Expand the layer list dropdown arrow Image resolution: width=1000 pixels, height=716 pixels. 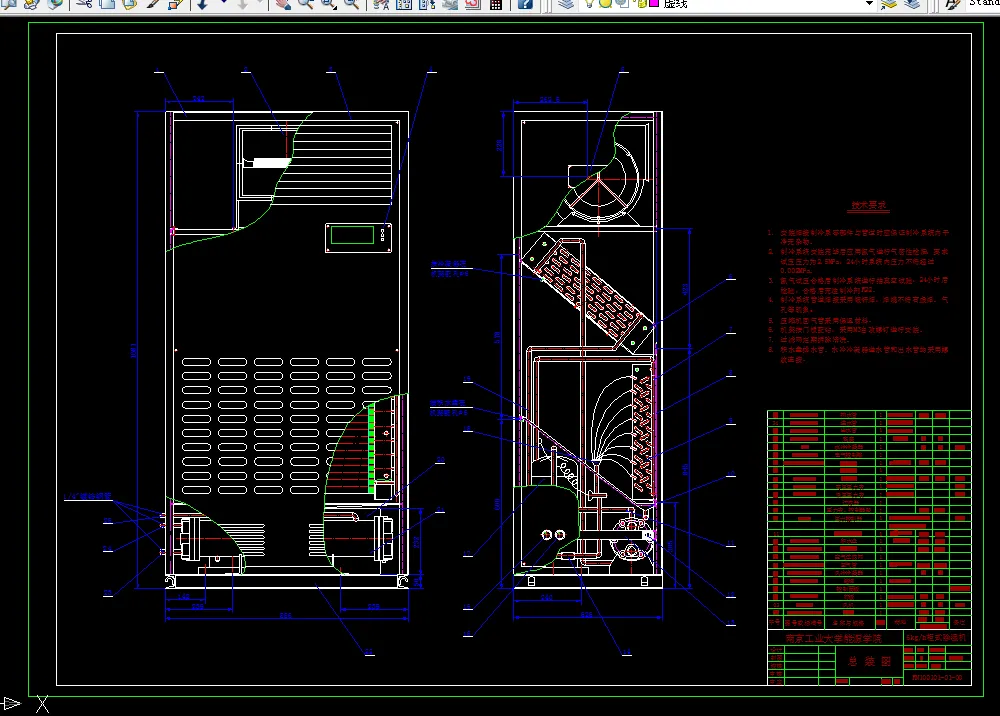click(869, 3)
